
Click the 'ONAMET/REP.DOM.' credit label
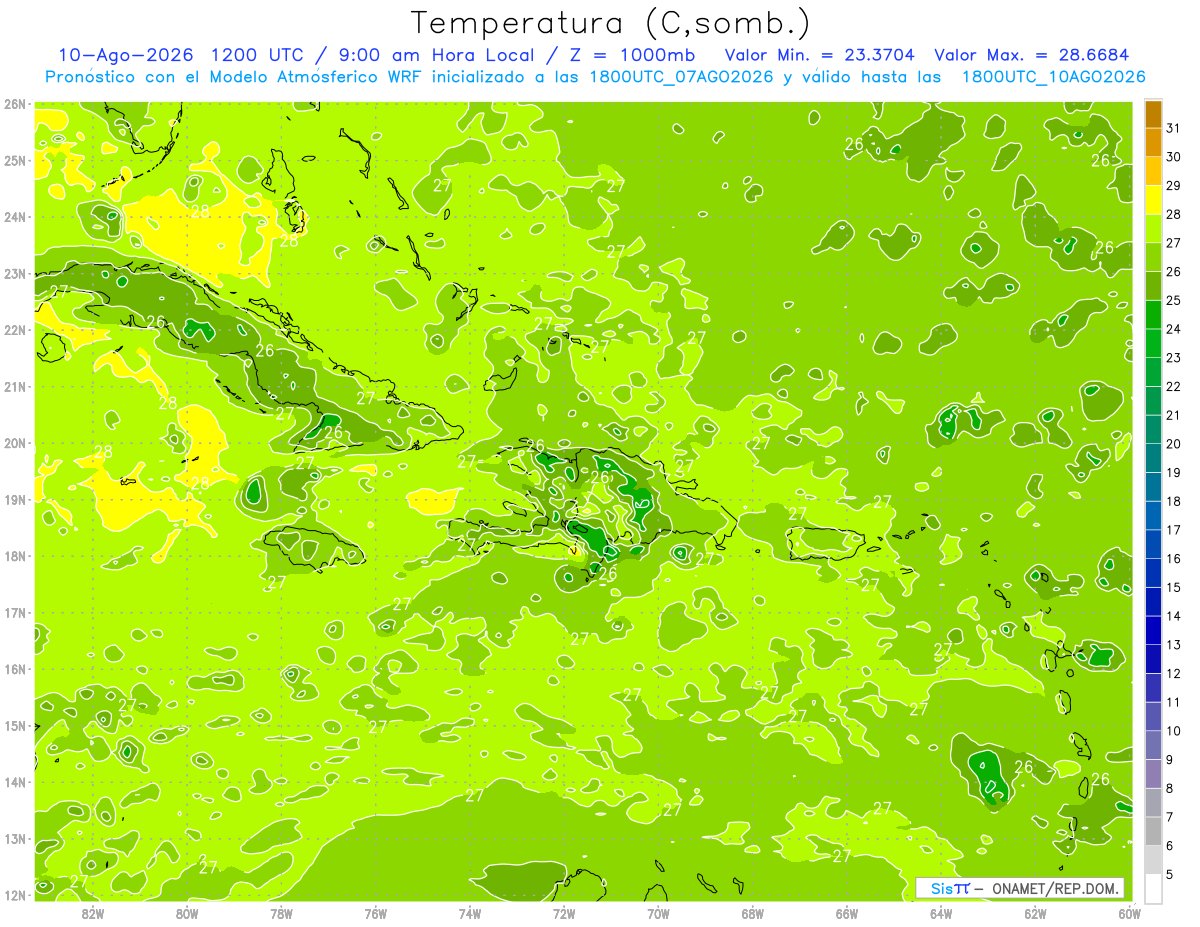pyautogui.click(x=1054, y=888)
